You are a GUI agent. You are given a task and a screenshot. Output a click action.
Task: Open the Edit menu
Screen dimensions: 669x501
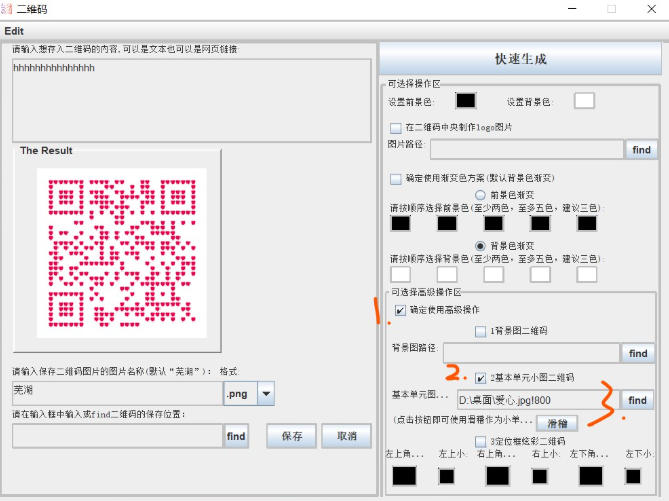(x=14, y=31)
